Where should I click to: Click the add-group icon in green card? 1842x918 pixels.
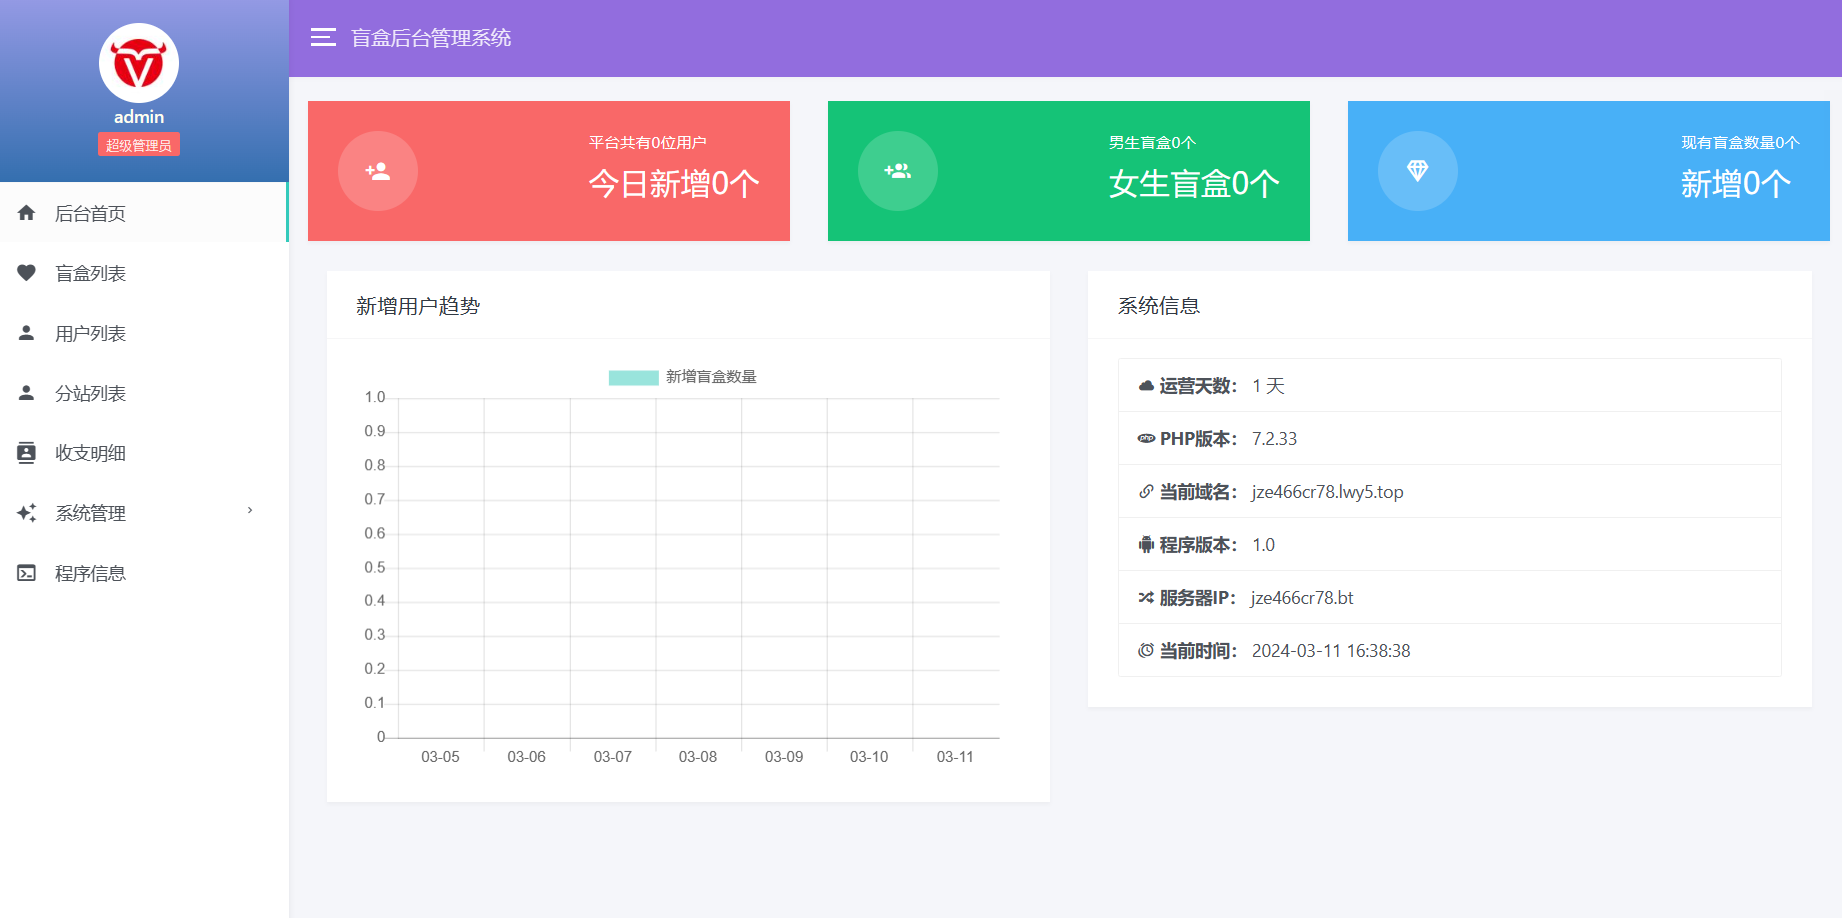898,171
